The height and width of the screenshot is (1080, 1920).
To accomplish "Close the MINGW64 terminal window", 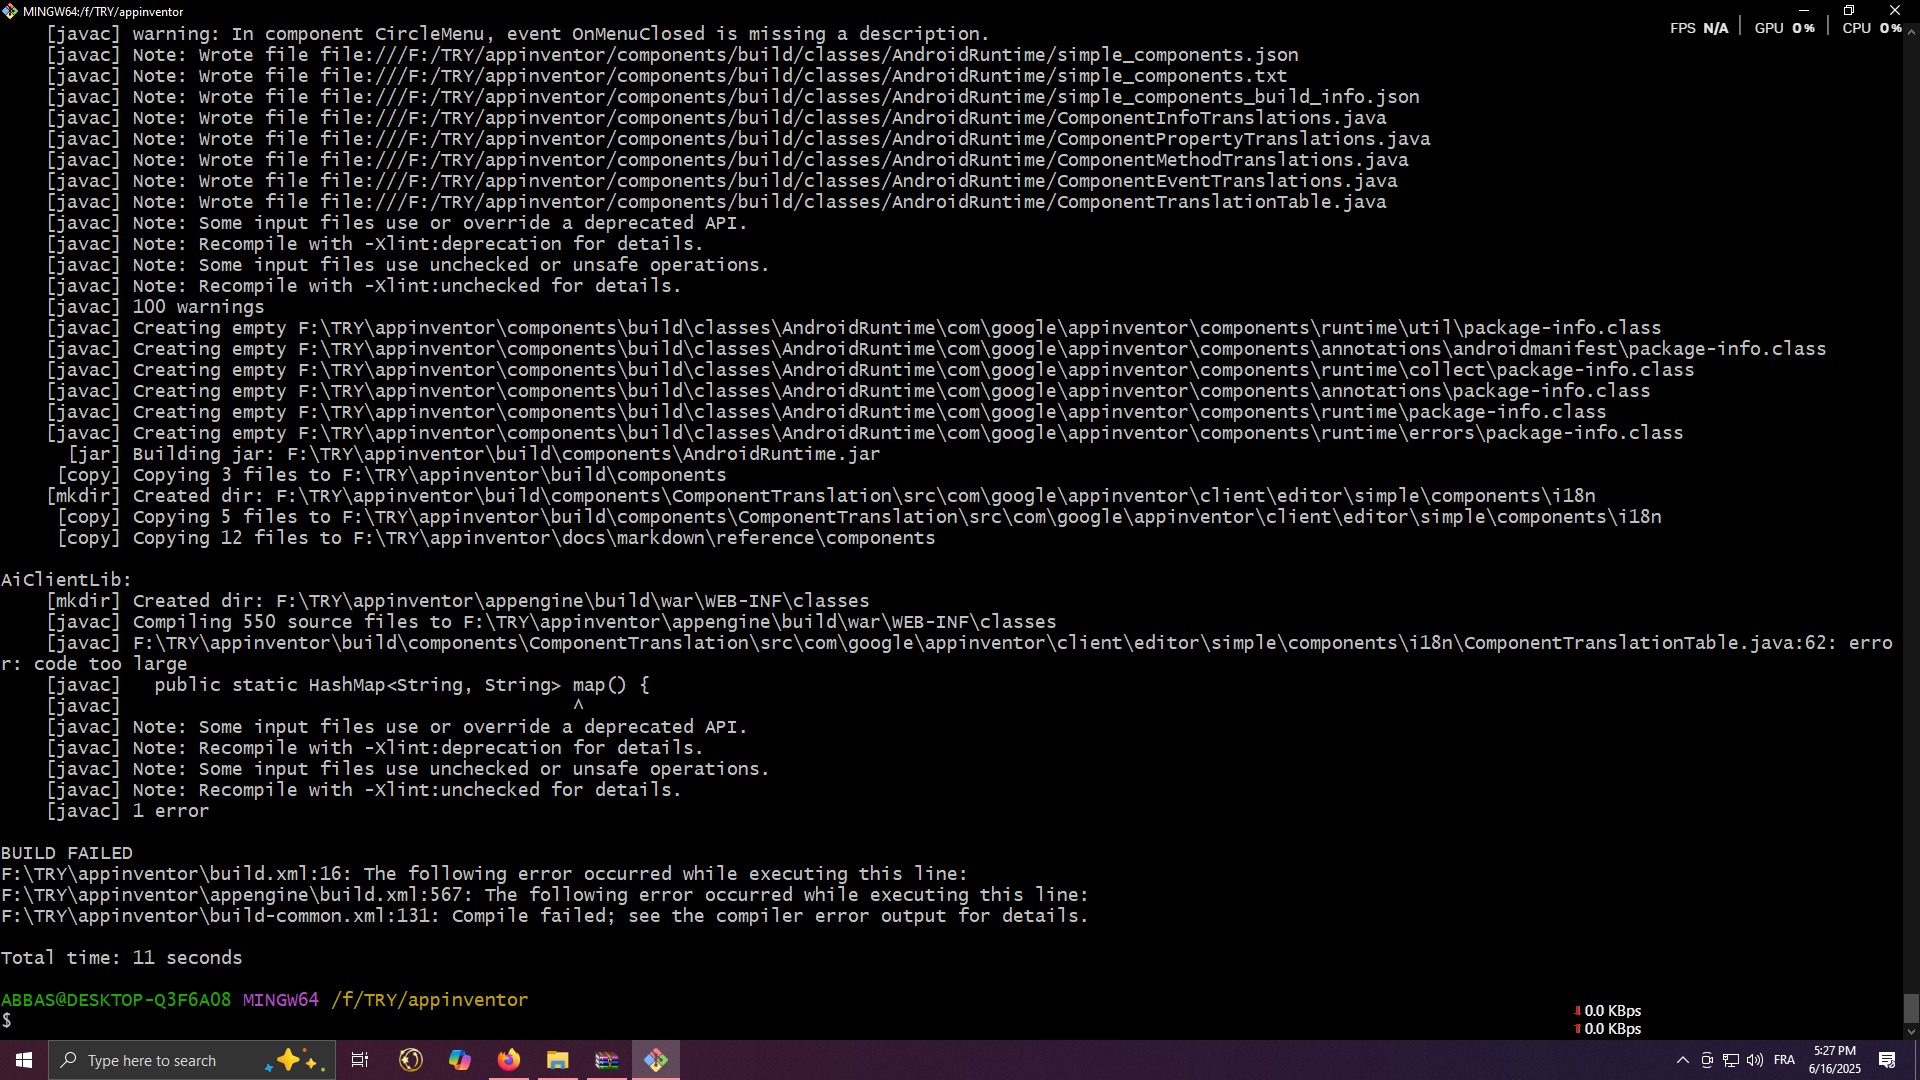I will pyautogui.click(x=1895, y=10).
